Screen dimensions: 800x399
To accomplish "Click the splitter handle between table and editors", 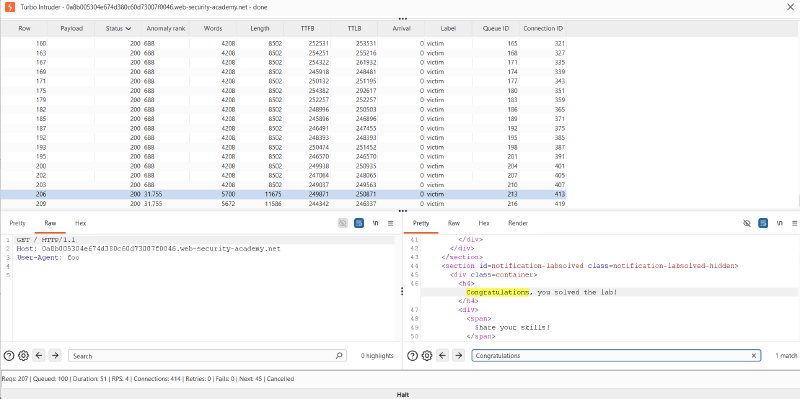I will pos(403,211).
